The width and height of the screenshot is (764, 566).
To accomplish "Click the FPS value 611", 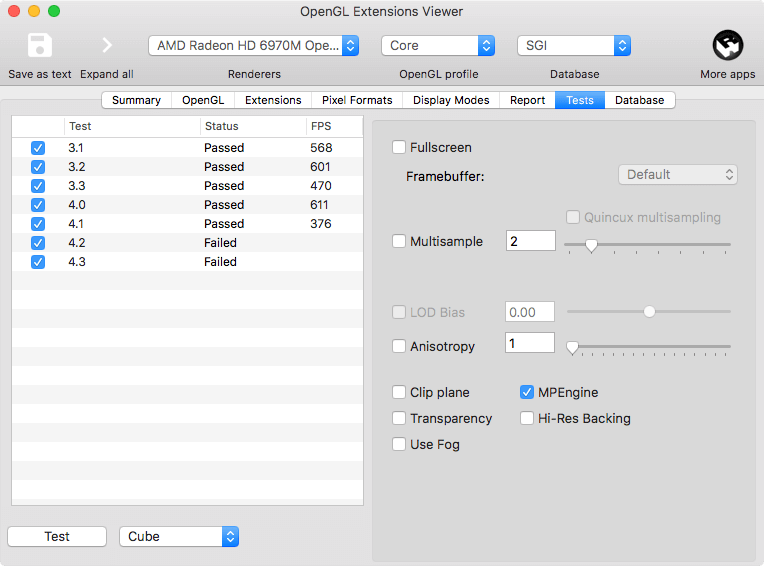I will pos(319,205).
